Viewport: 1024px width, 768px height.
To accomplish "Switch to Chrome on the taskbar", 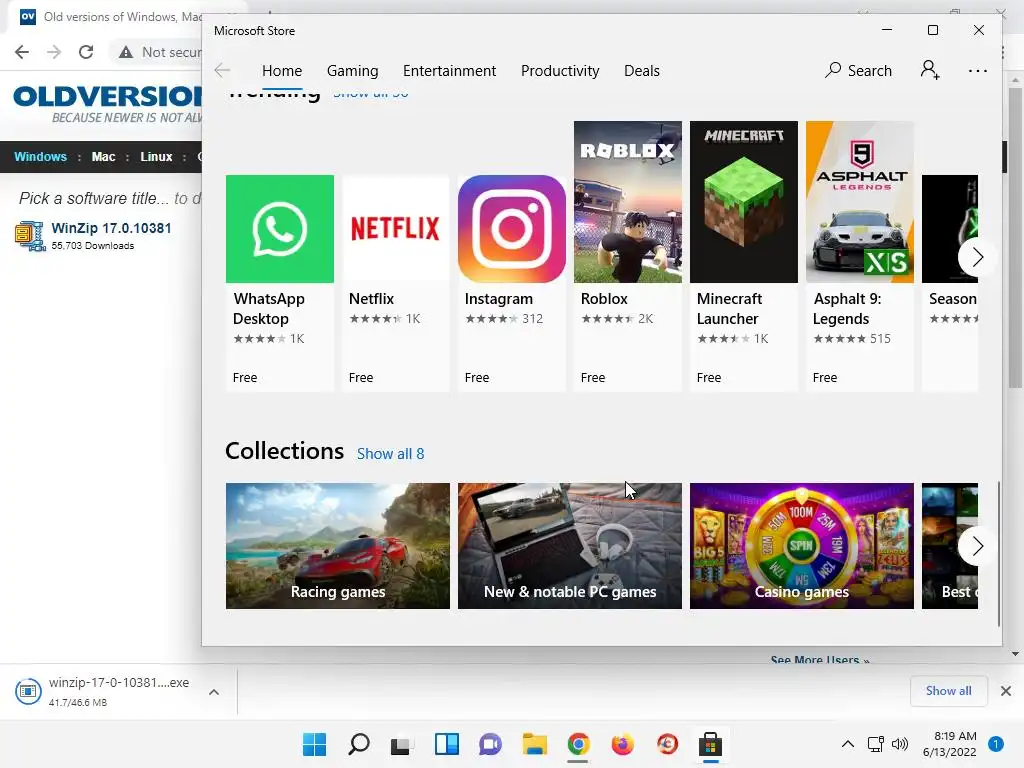I will click(x=578, y=744).
